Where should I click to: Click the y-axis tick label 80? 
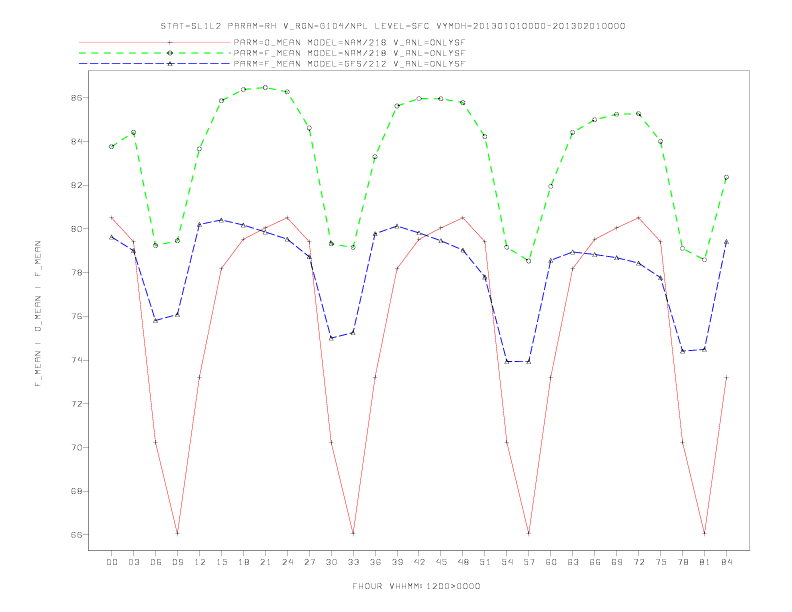coord(77,229)
